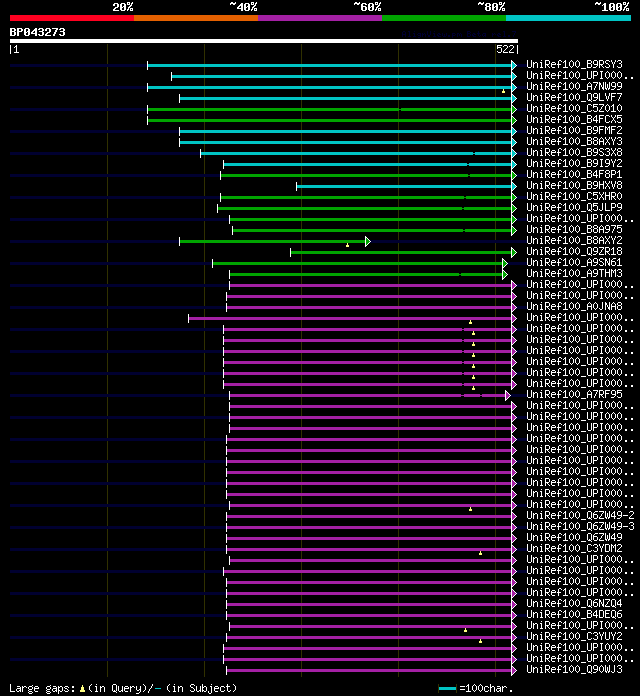The width and height of the screenshot is (640, 696).
Task: Select the UniRef100_C3YDM2 label
Action: click(574, 548)
